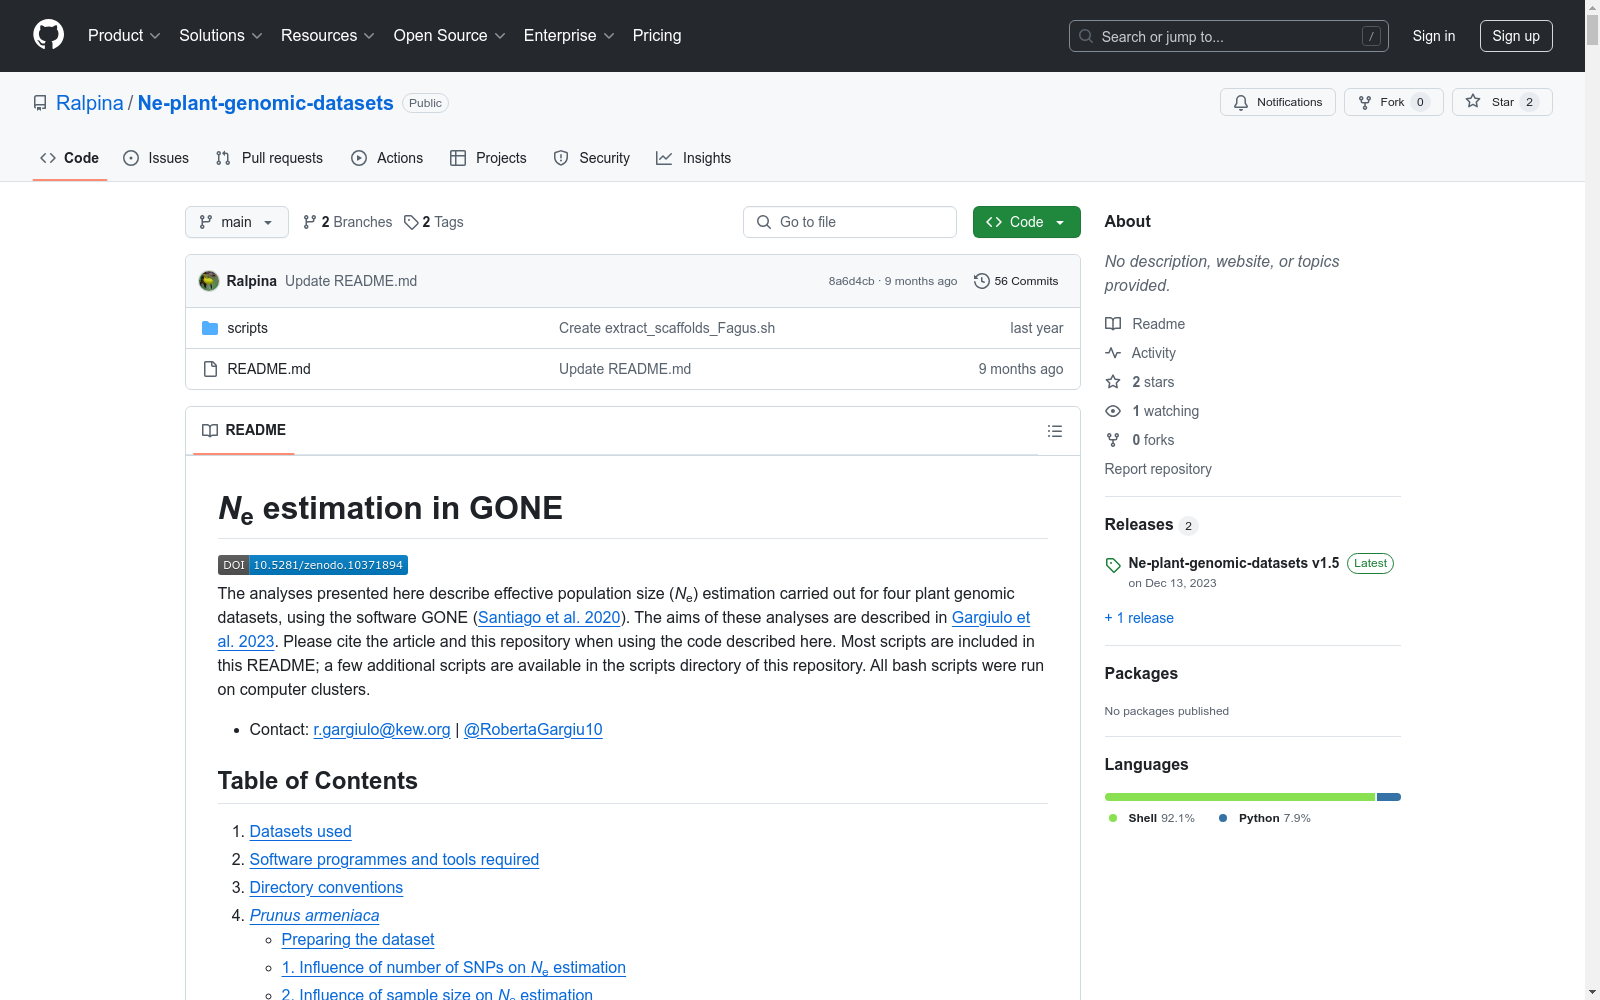Email r.gargiulo@kew.org contact link
Viewport: 1600px width, 1000px height.
point(382,730)
